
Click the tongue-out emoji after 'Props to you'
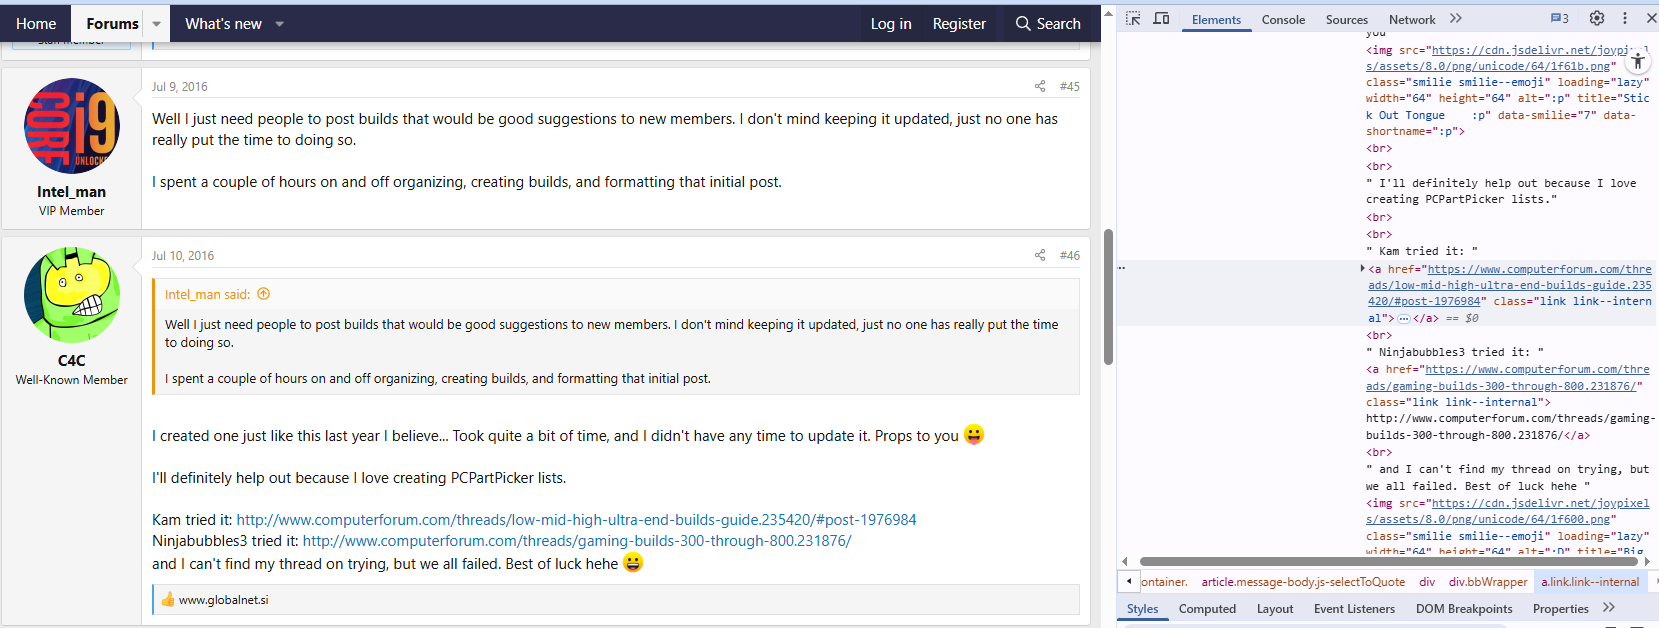974,434
